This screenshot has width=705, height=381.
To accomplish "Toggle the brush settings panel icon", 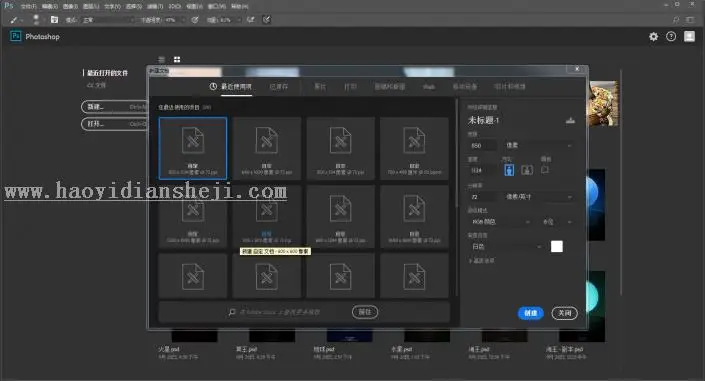I will pos(54,20).
